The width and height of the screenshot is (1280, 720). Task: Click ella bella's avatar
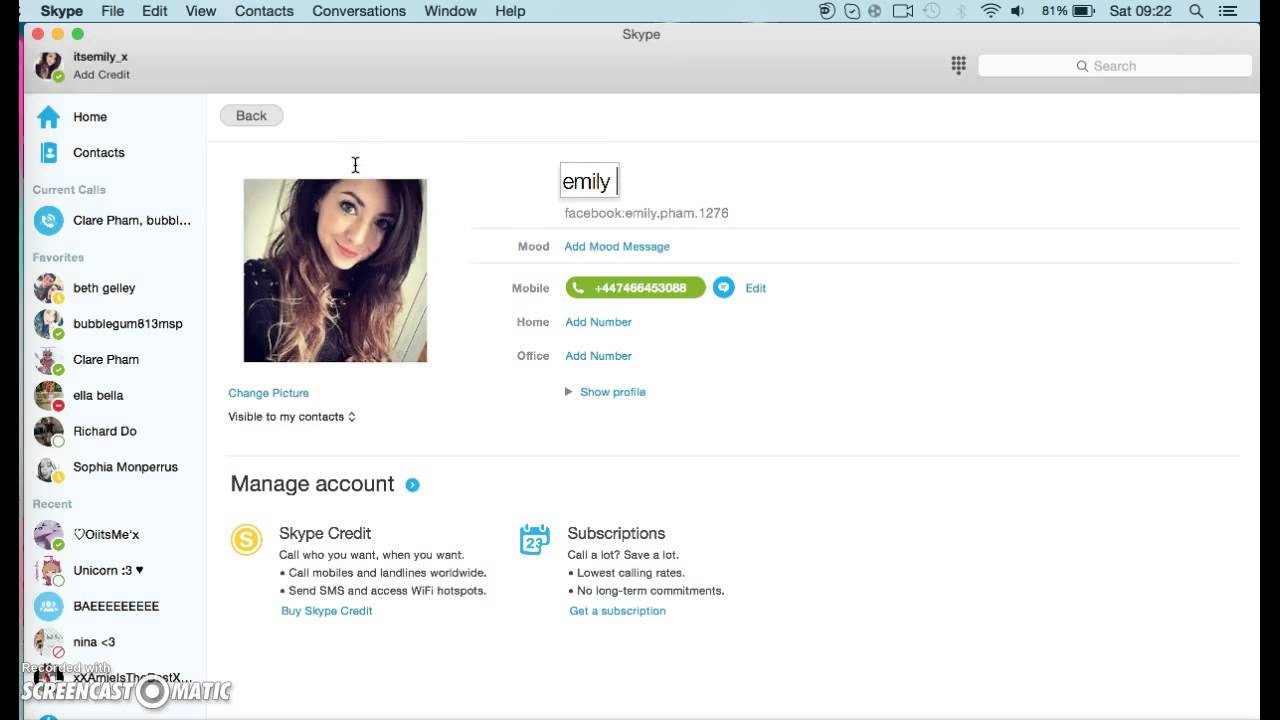[x=48, y=395]
